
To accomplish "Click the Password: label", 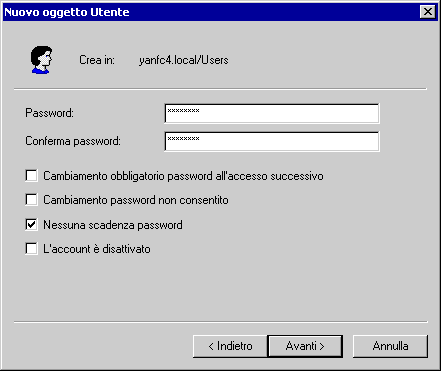I will pos(49,113).
